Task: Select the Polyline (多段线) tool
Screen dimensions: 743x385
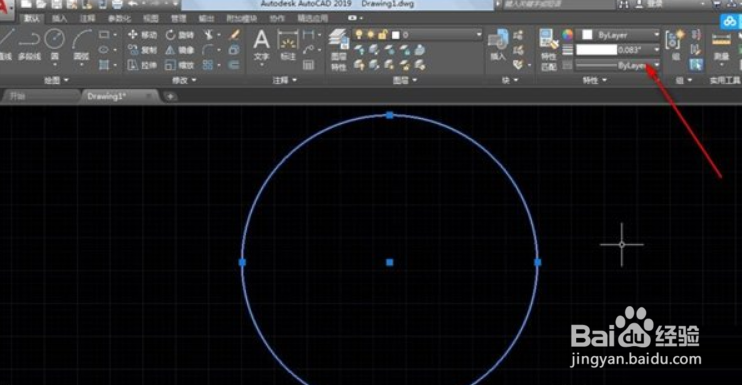Action: pos(29,46)
